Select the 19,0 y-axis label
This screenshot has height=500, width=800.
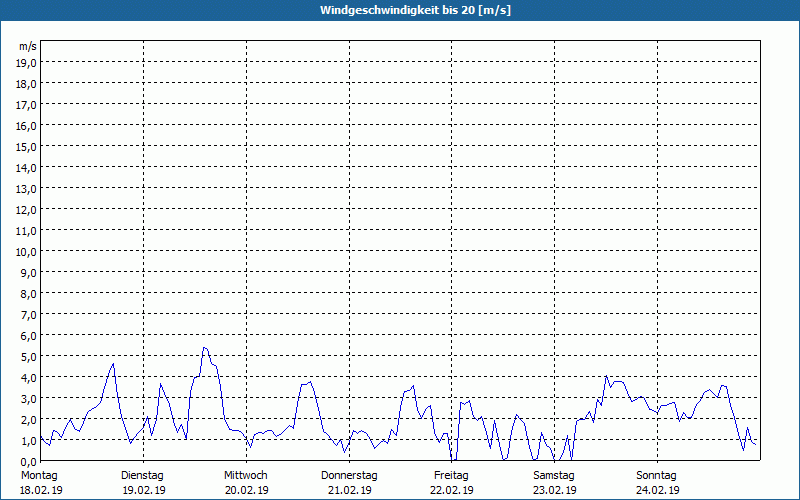(x=27, y=62)
